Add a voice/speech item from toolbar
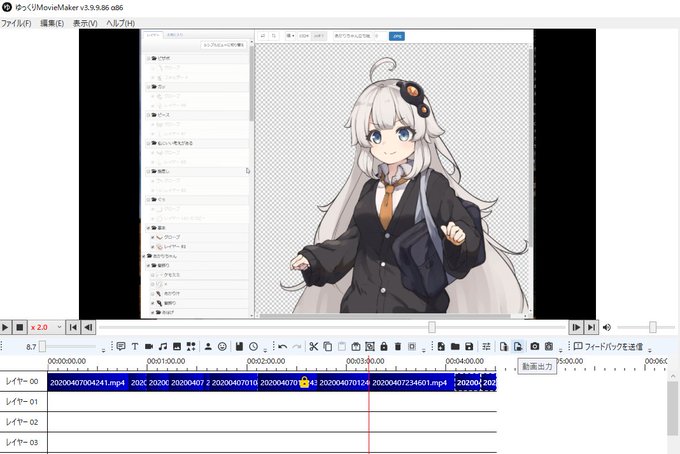 click(x=121, y=346)
